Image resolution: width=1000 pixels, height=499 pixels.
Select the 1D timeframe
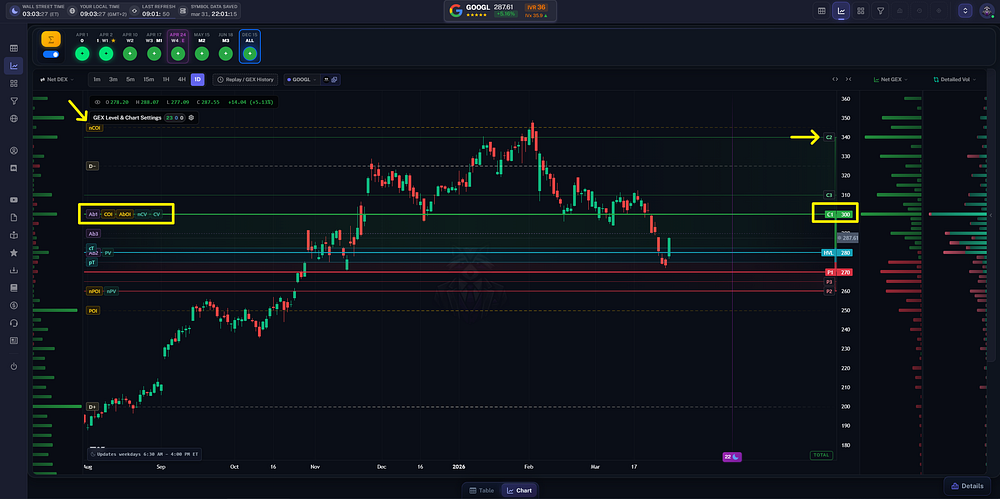[x=198, y=80]
